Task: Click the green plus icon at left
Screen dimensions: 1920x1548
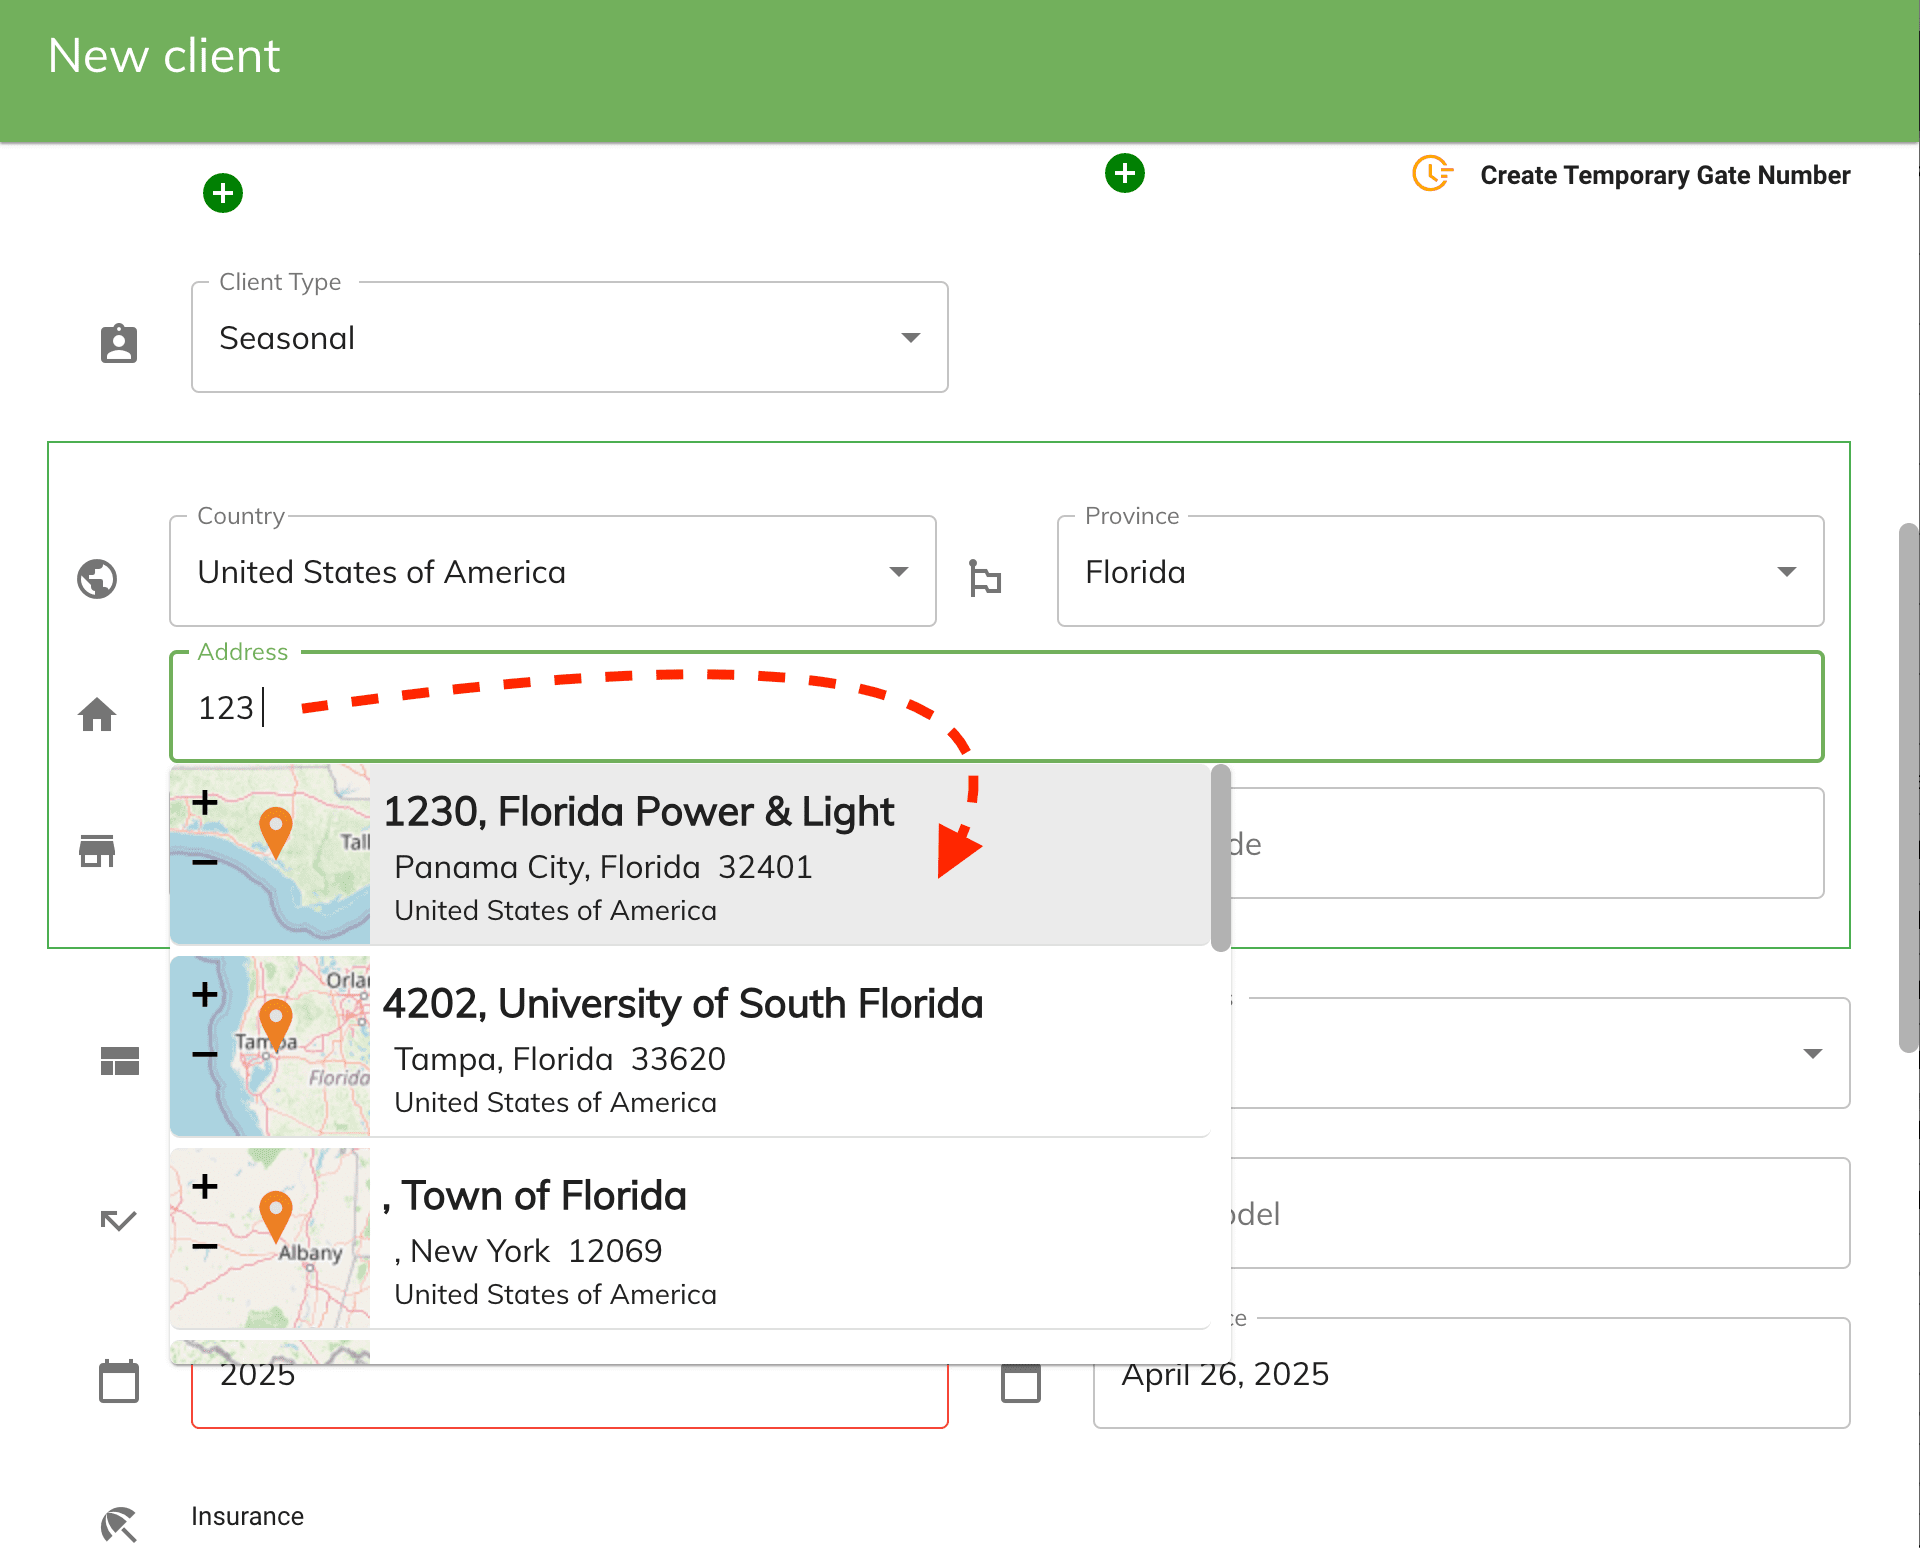Action: [x=222, y=193]
